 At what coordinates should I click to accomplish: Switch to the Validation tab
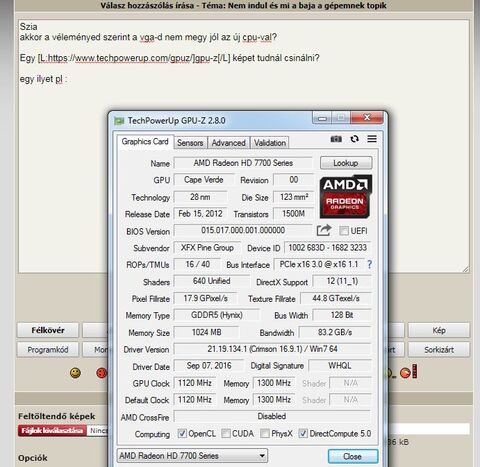[270, 143]
